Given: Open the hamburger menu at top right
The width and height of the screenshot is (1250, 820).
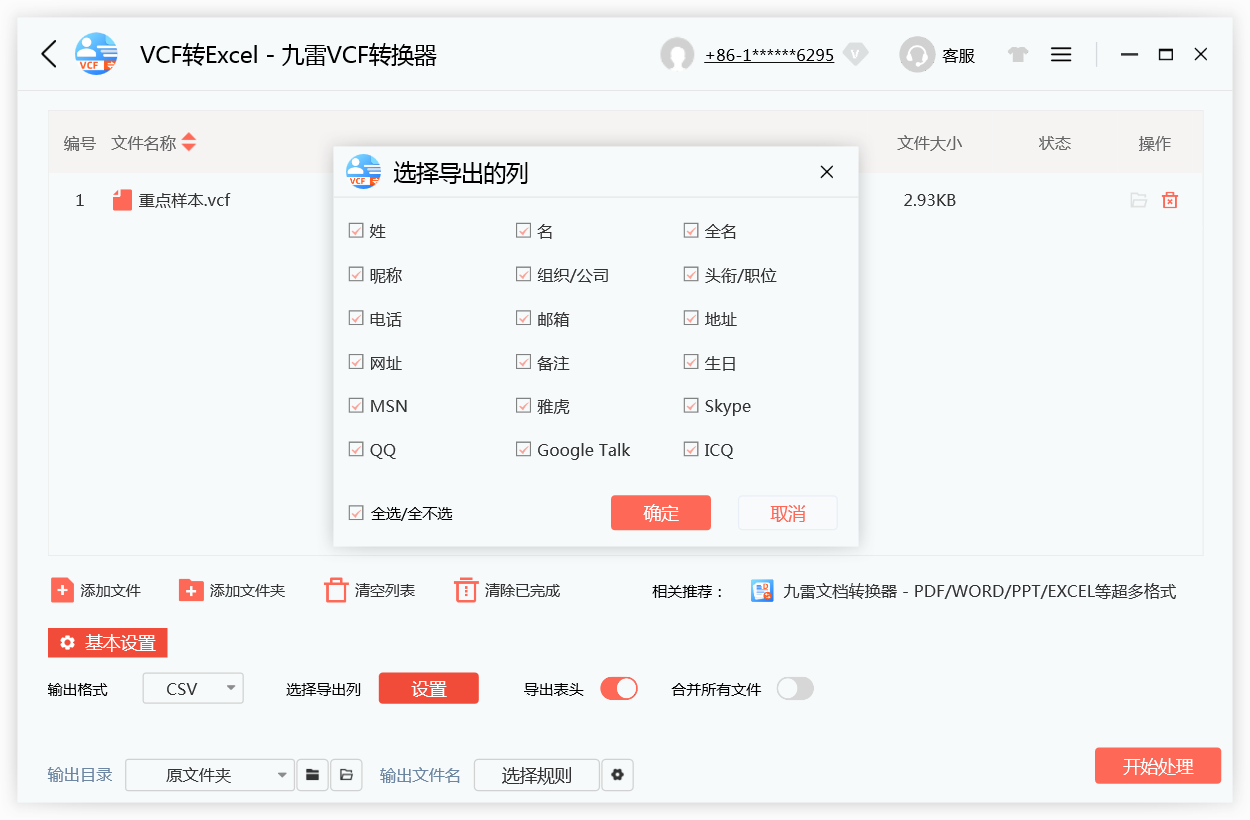Looking at the screenshot, I should tap(1061, 54).
